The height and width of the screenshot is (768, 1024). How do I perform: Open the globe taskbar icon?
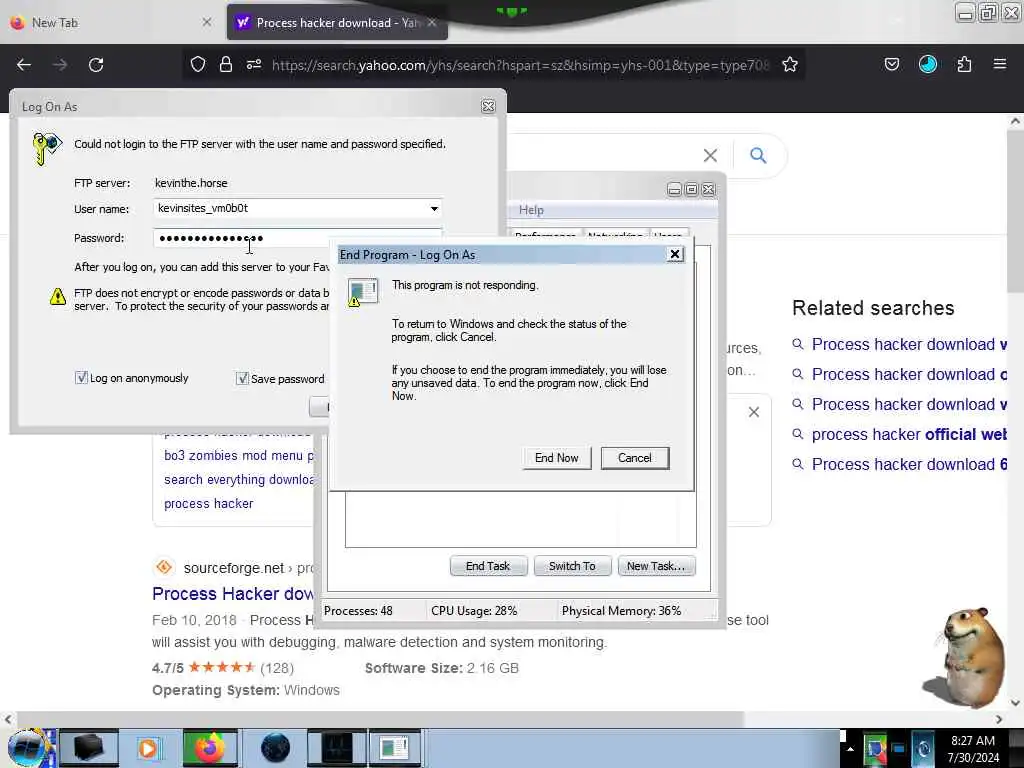275,748
